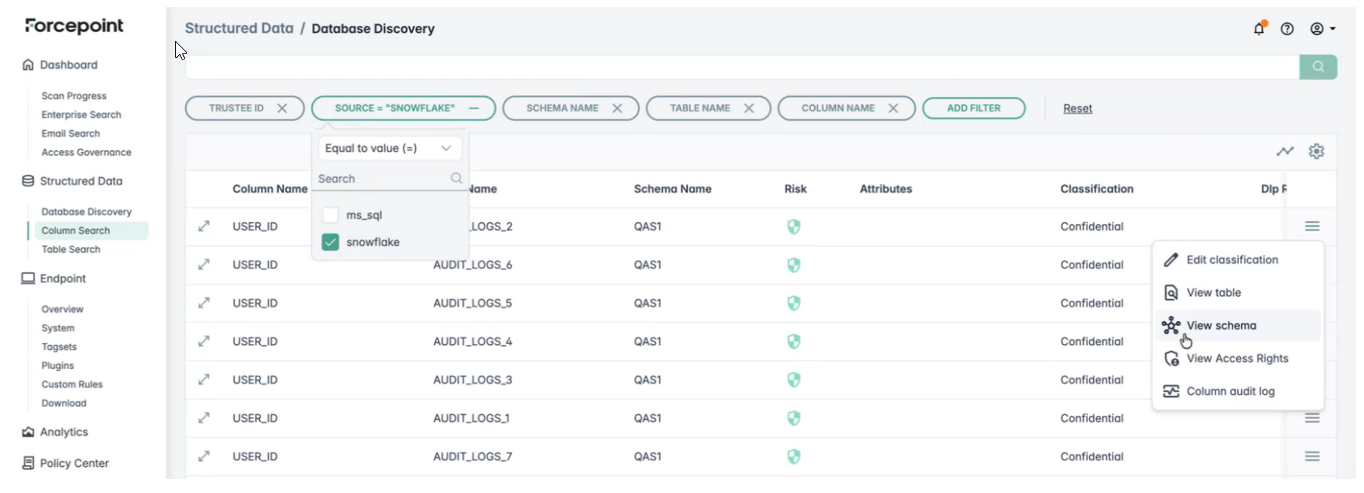The height and width of the screenshot is (493, 1364).
Task: Open hamburger menu for AUDIT_LOGS_7 row
Action: (1312, 456)
